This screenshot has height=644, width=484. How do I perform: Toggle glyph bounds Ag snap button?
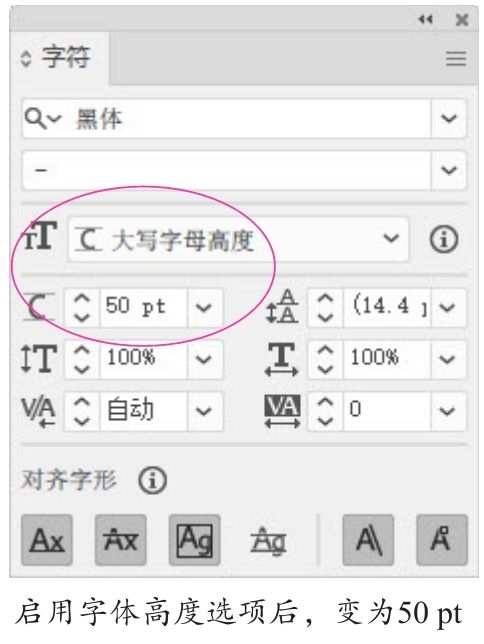tap(194, 540)
